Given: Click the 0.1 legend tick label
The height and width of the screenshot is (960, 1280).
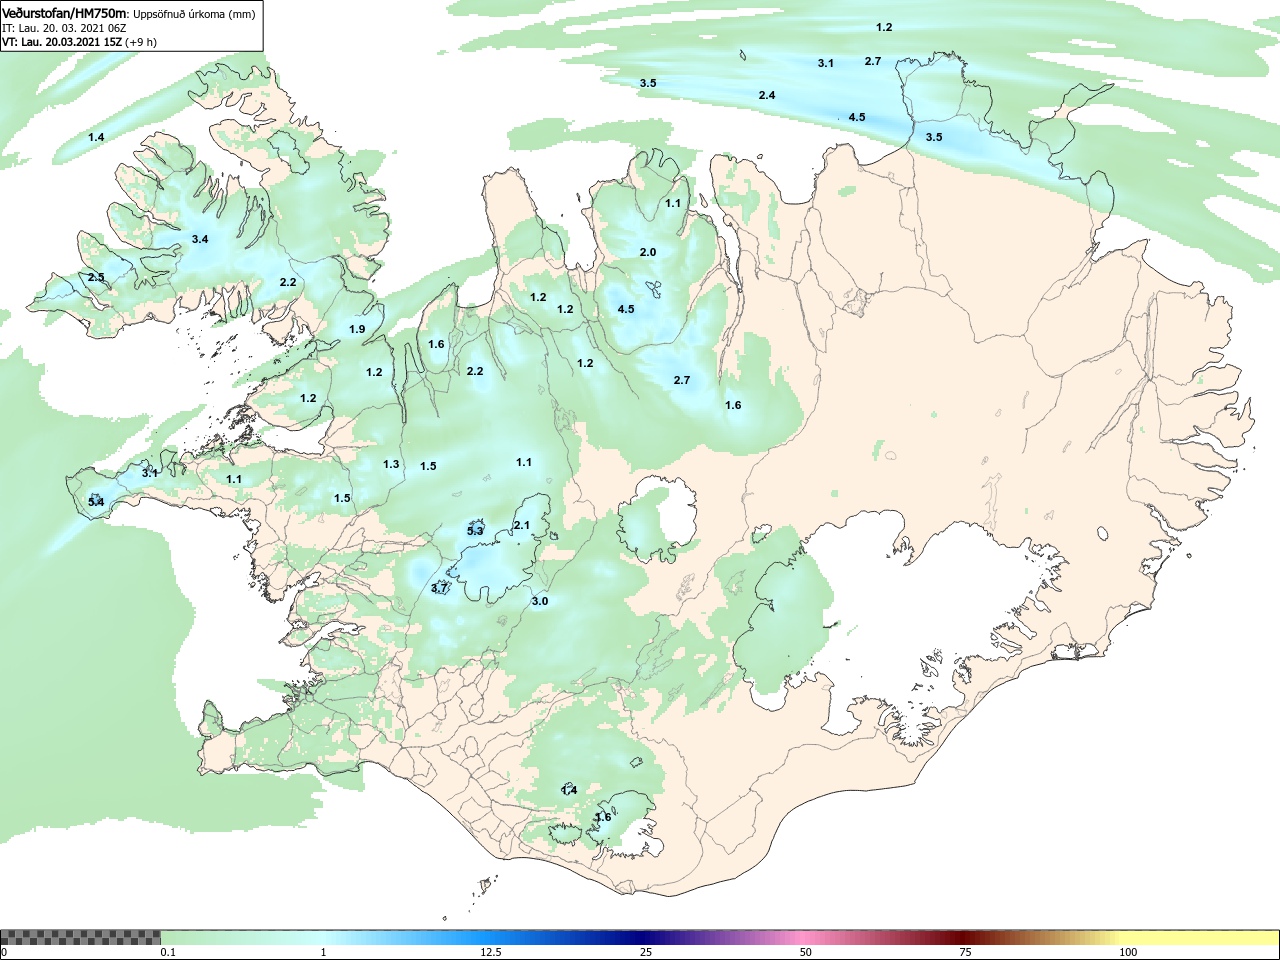Looking at the screenshot, I should pos(168,952).
